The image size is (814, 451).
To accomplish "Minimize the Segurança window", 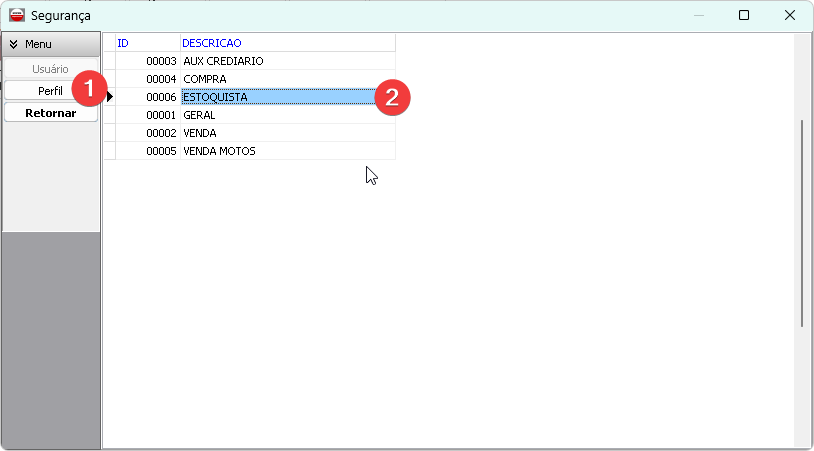I will coord(698,15).
